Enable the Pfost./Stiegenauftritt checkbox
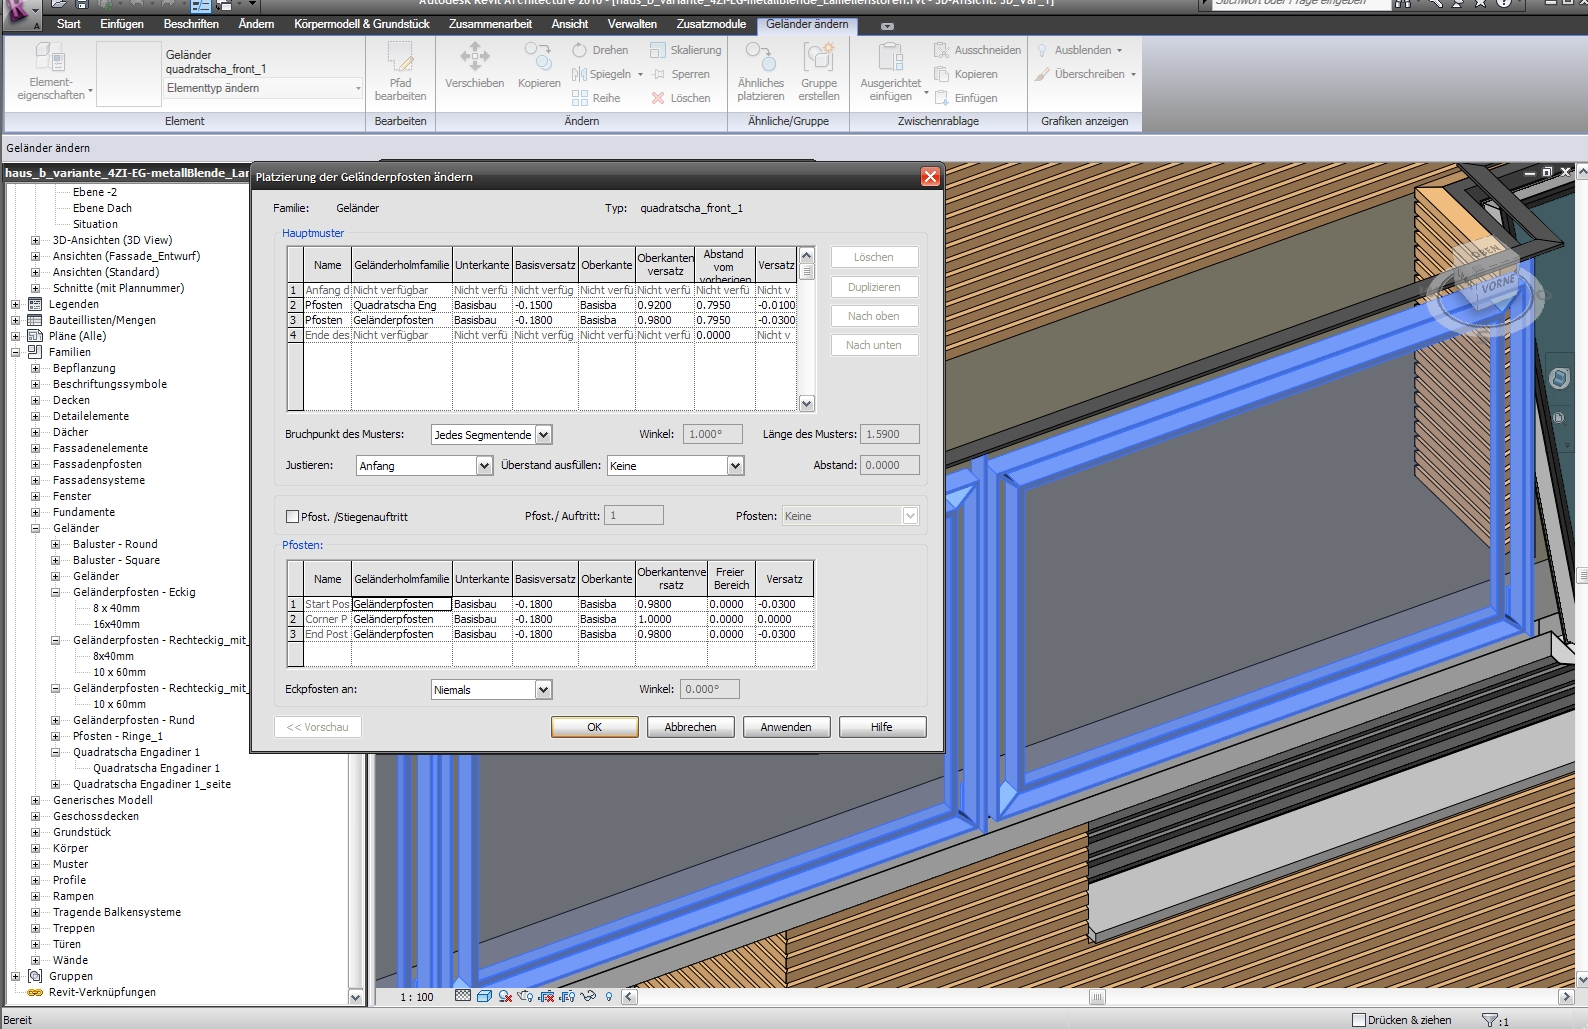Screen dimensions: 1588x1029 coord(292,517)
